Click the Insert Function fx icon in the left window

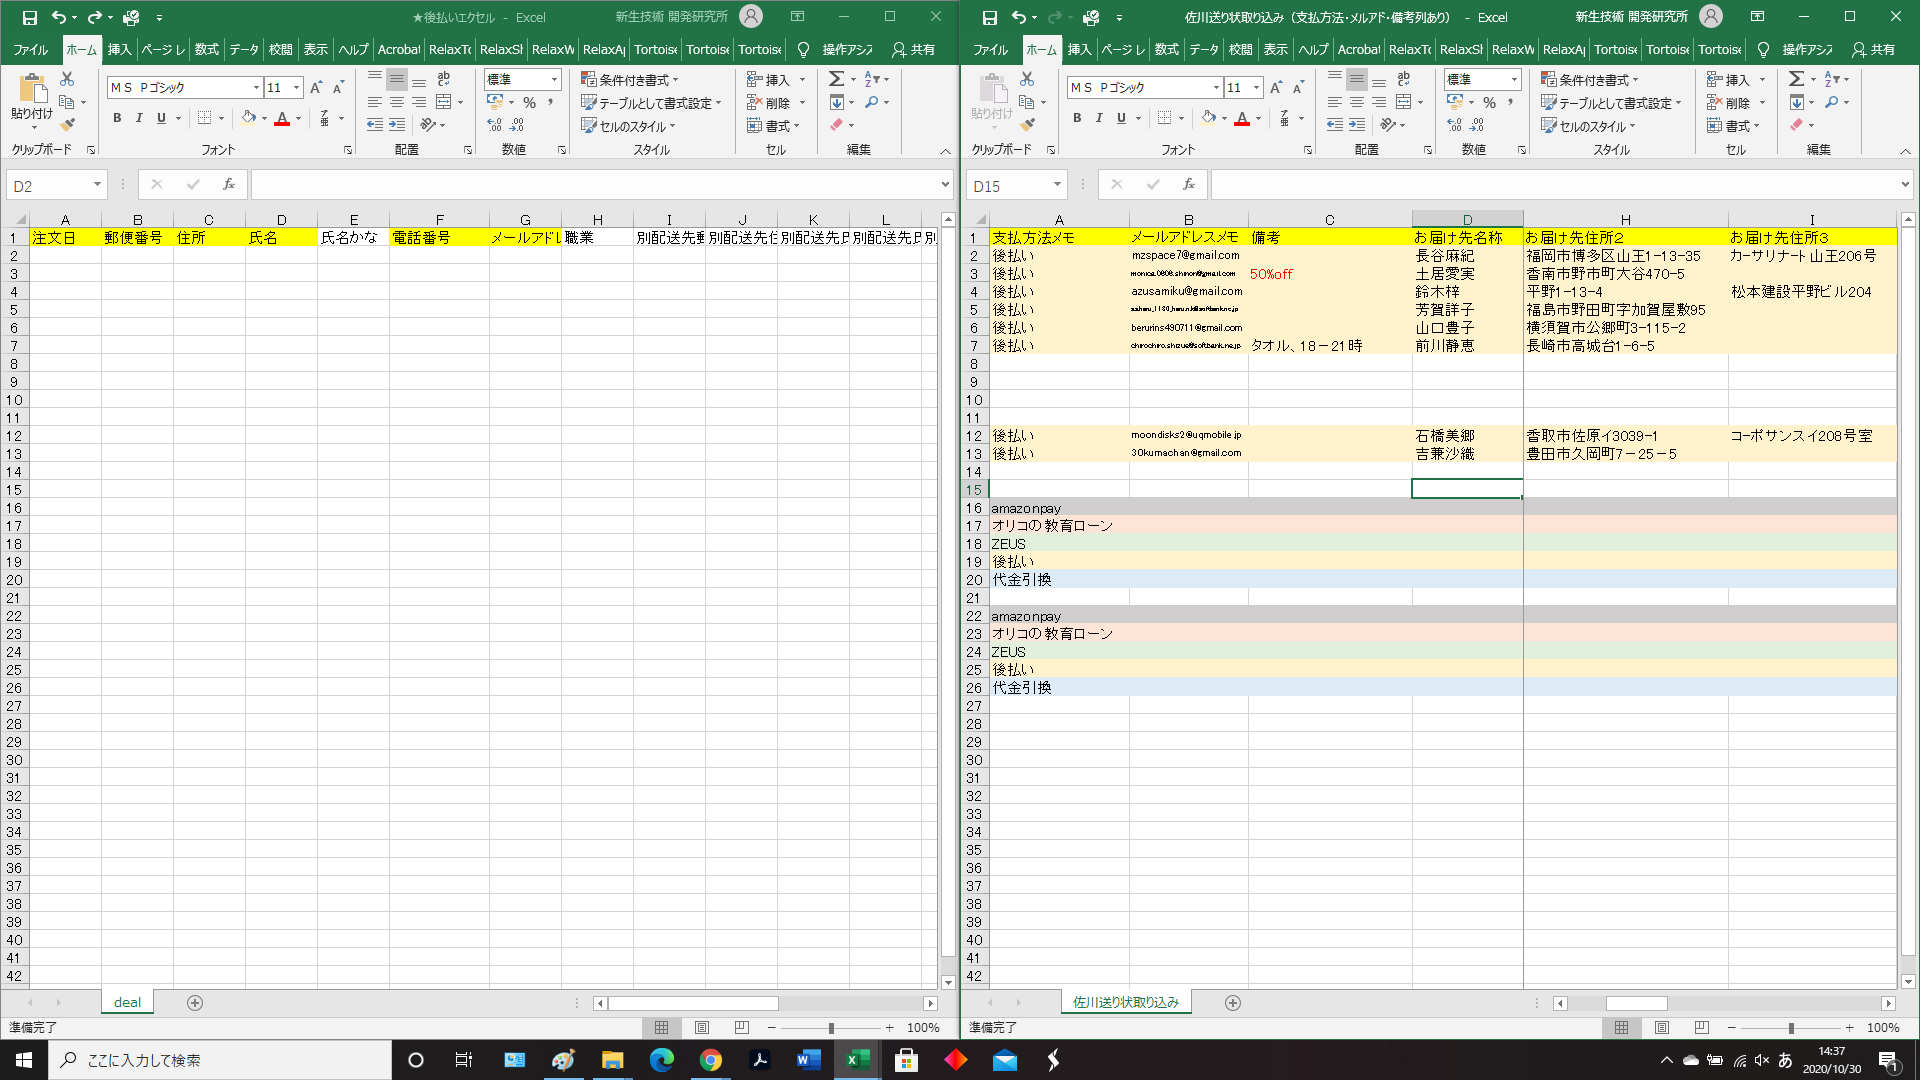229,184
